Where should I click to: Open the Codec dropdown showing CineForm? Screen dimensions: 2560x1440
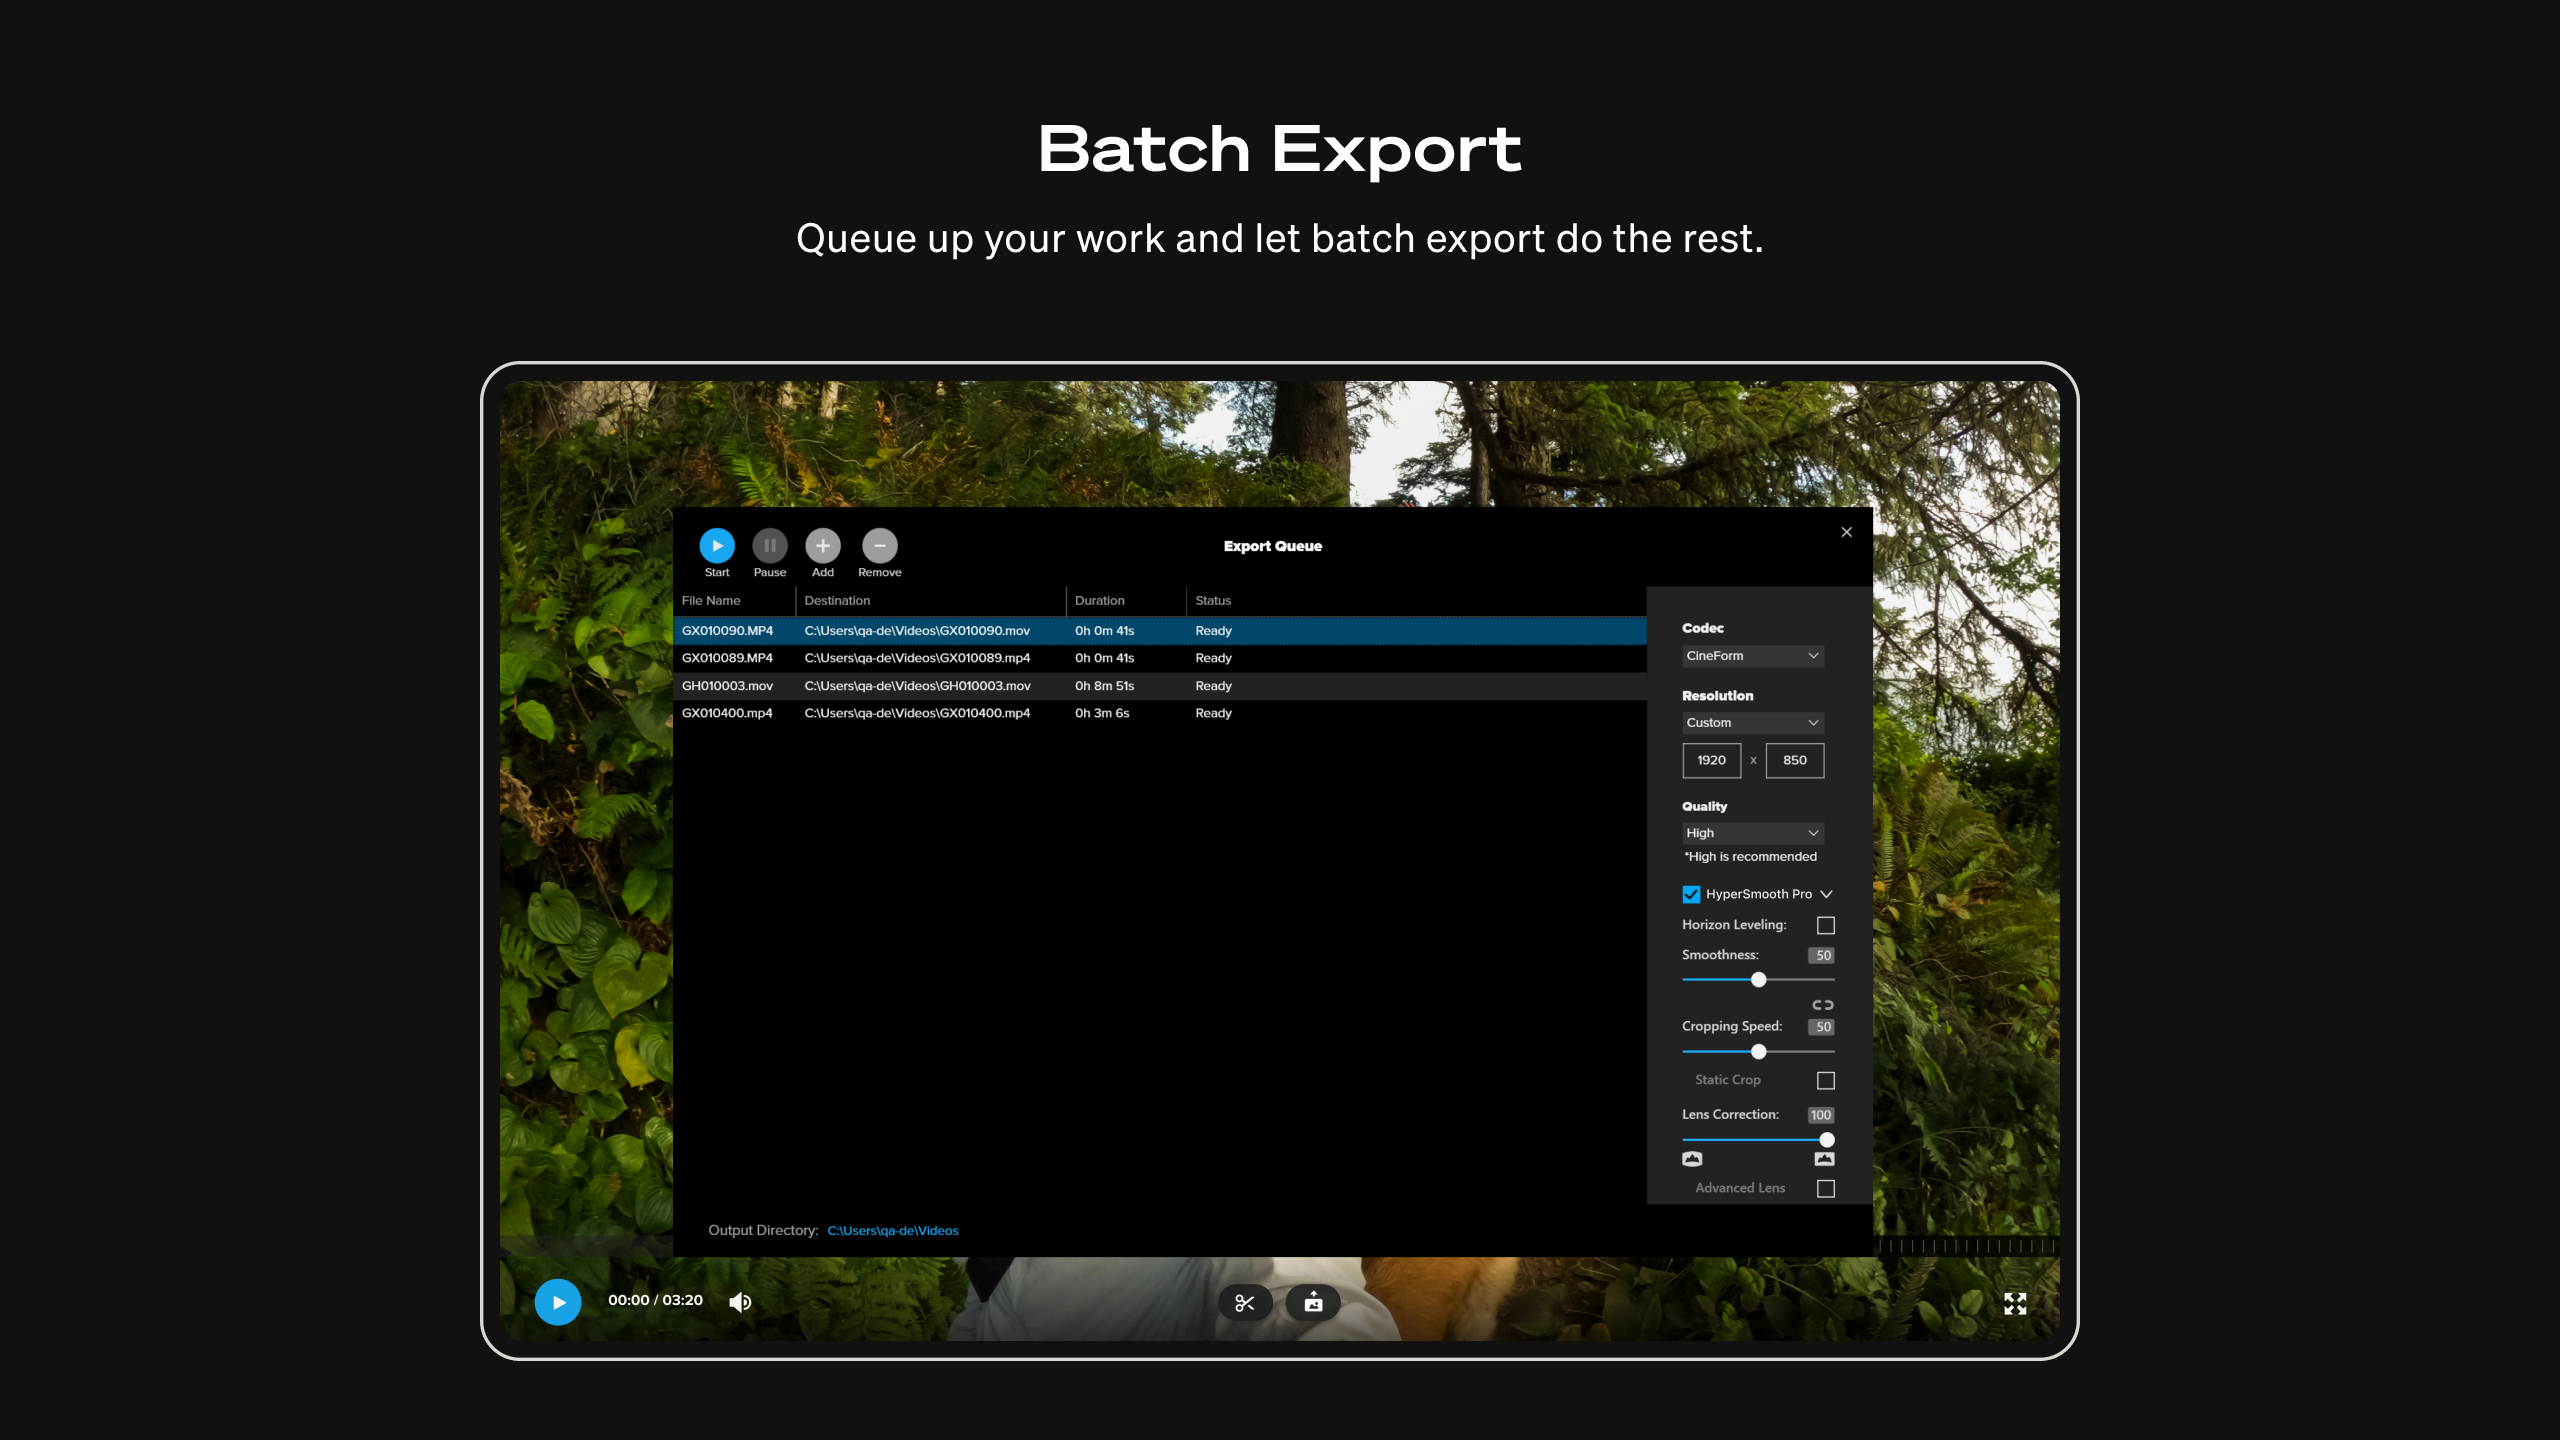click(1752, 656)
